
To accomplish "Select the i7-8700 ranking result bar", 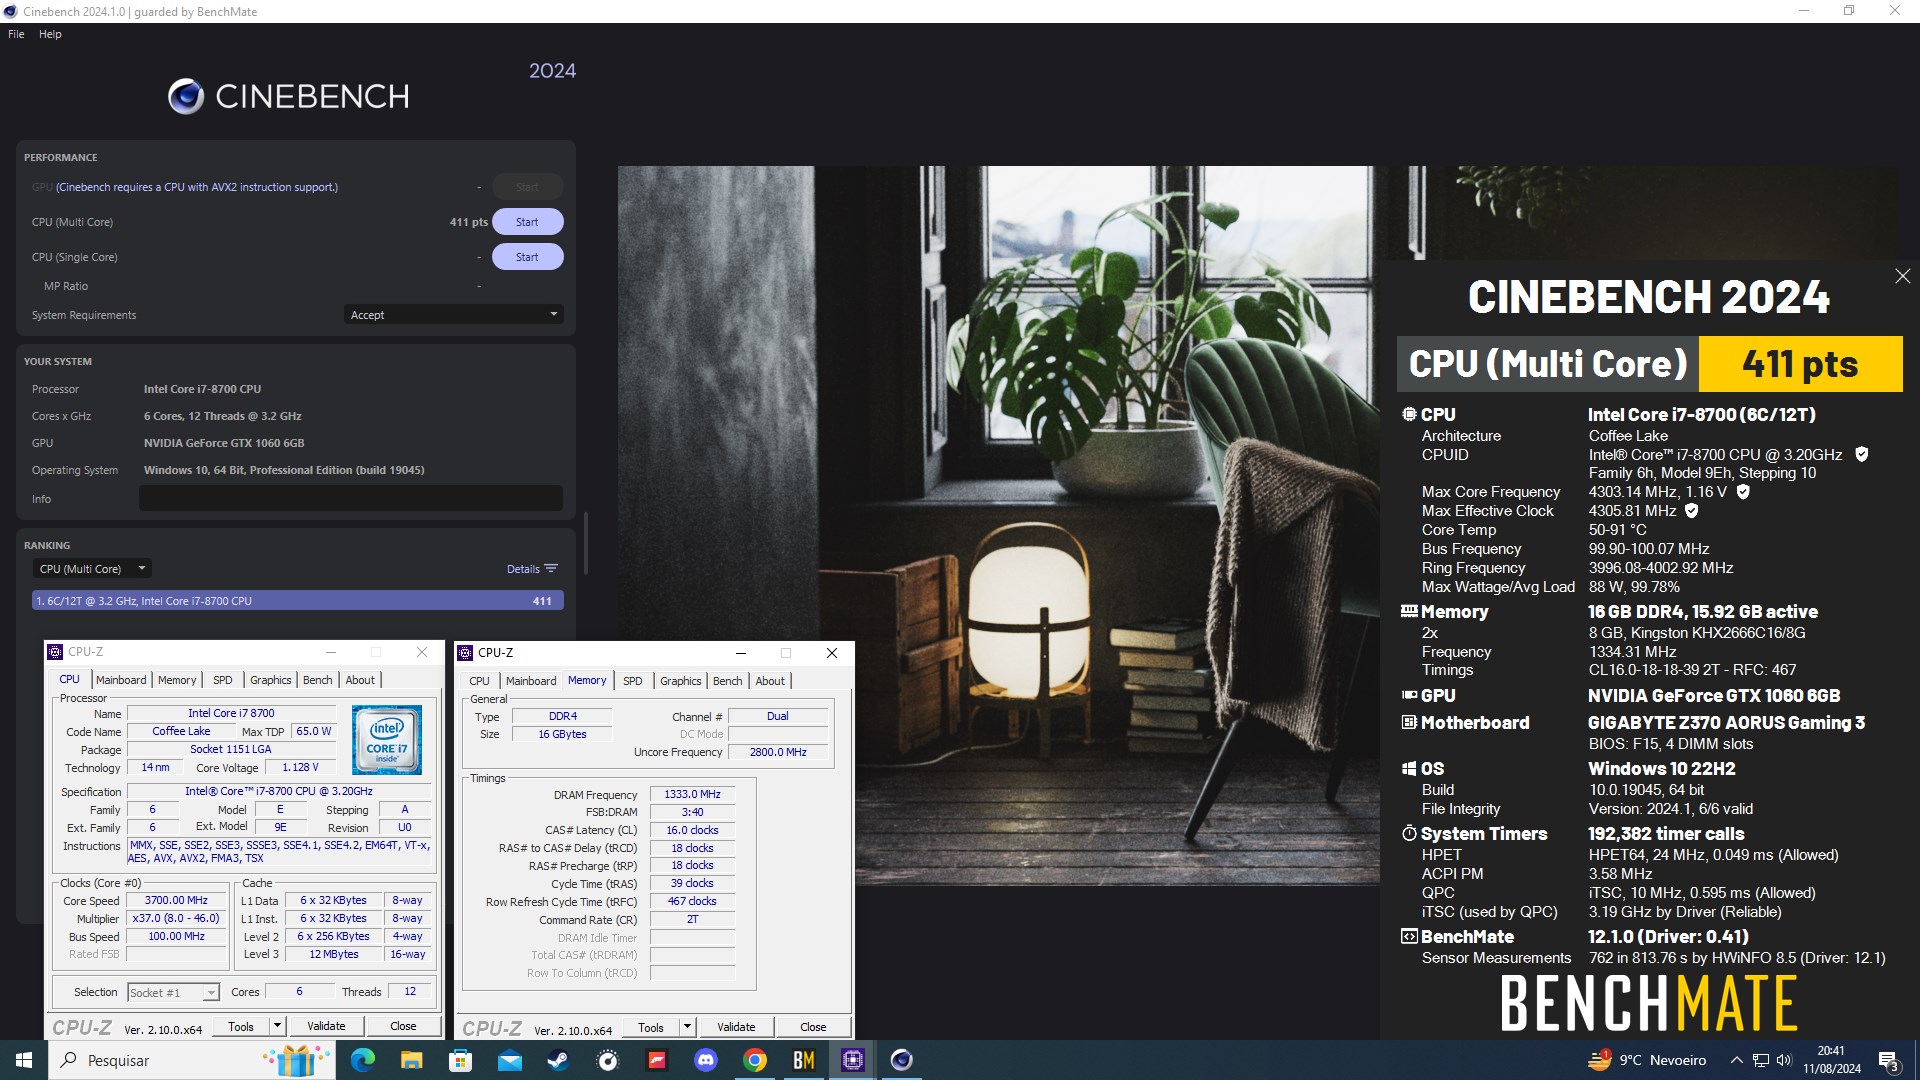I will click(x=298, y=601).
